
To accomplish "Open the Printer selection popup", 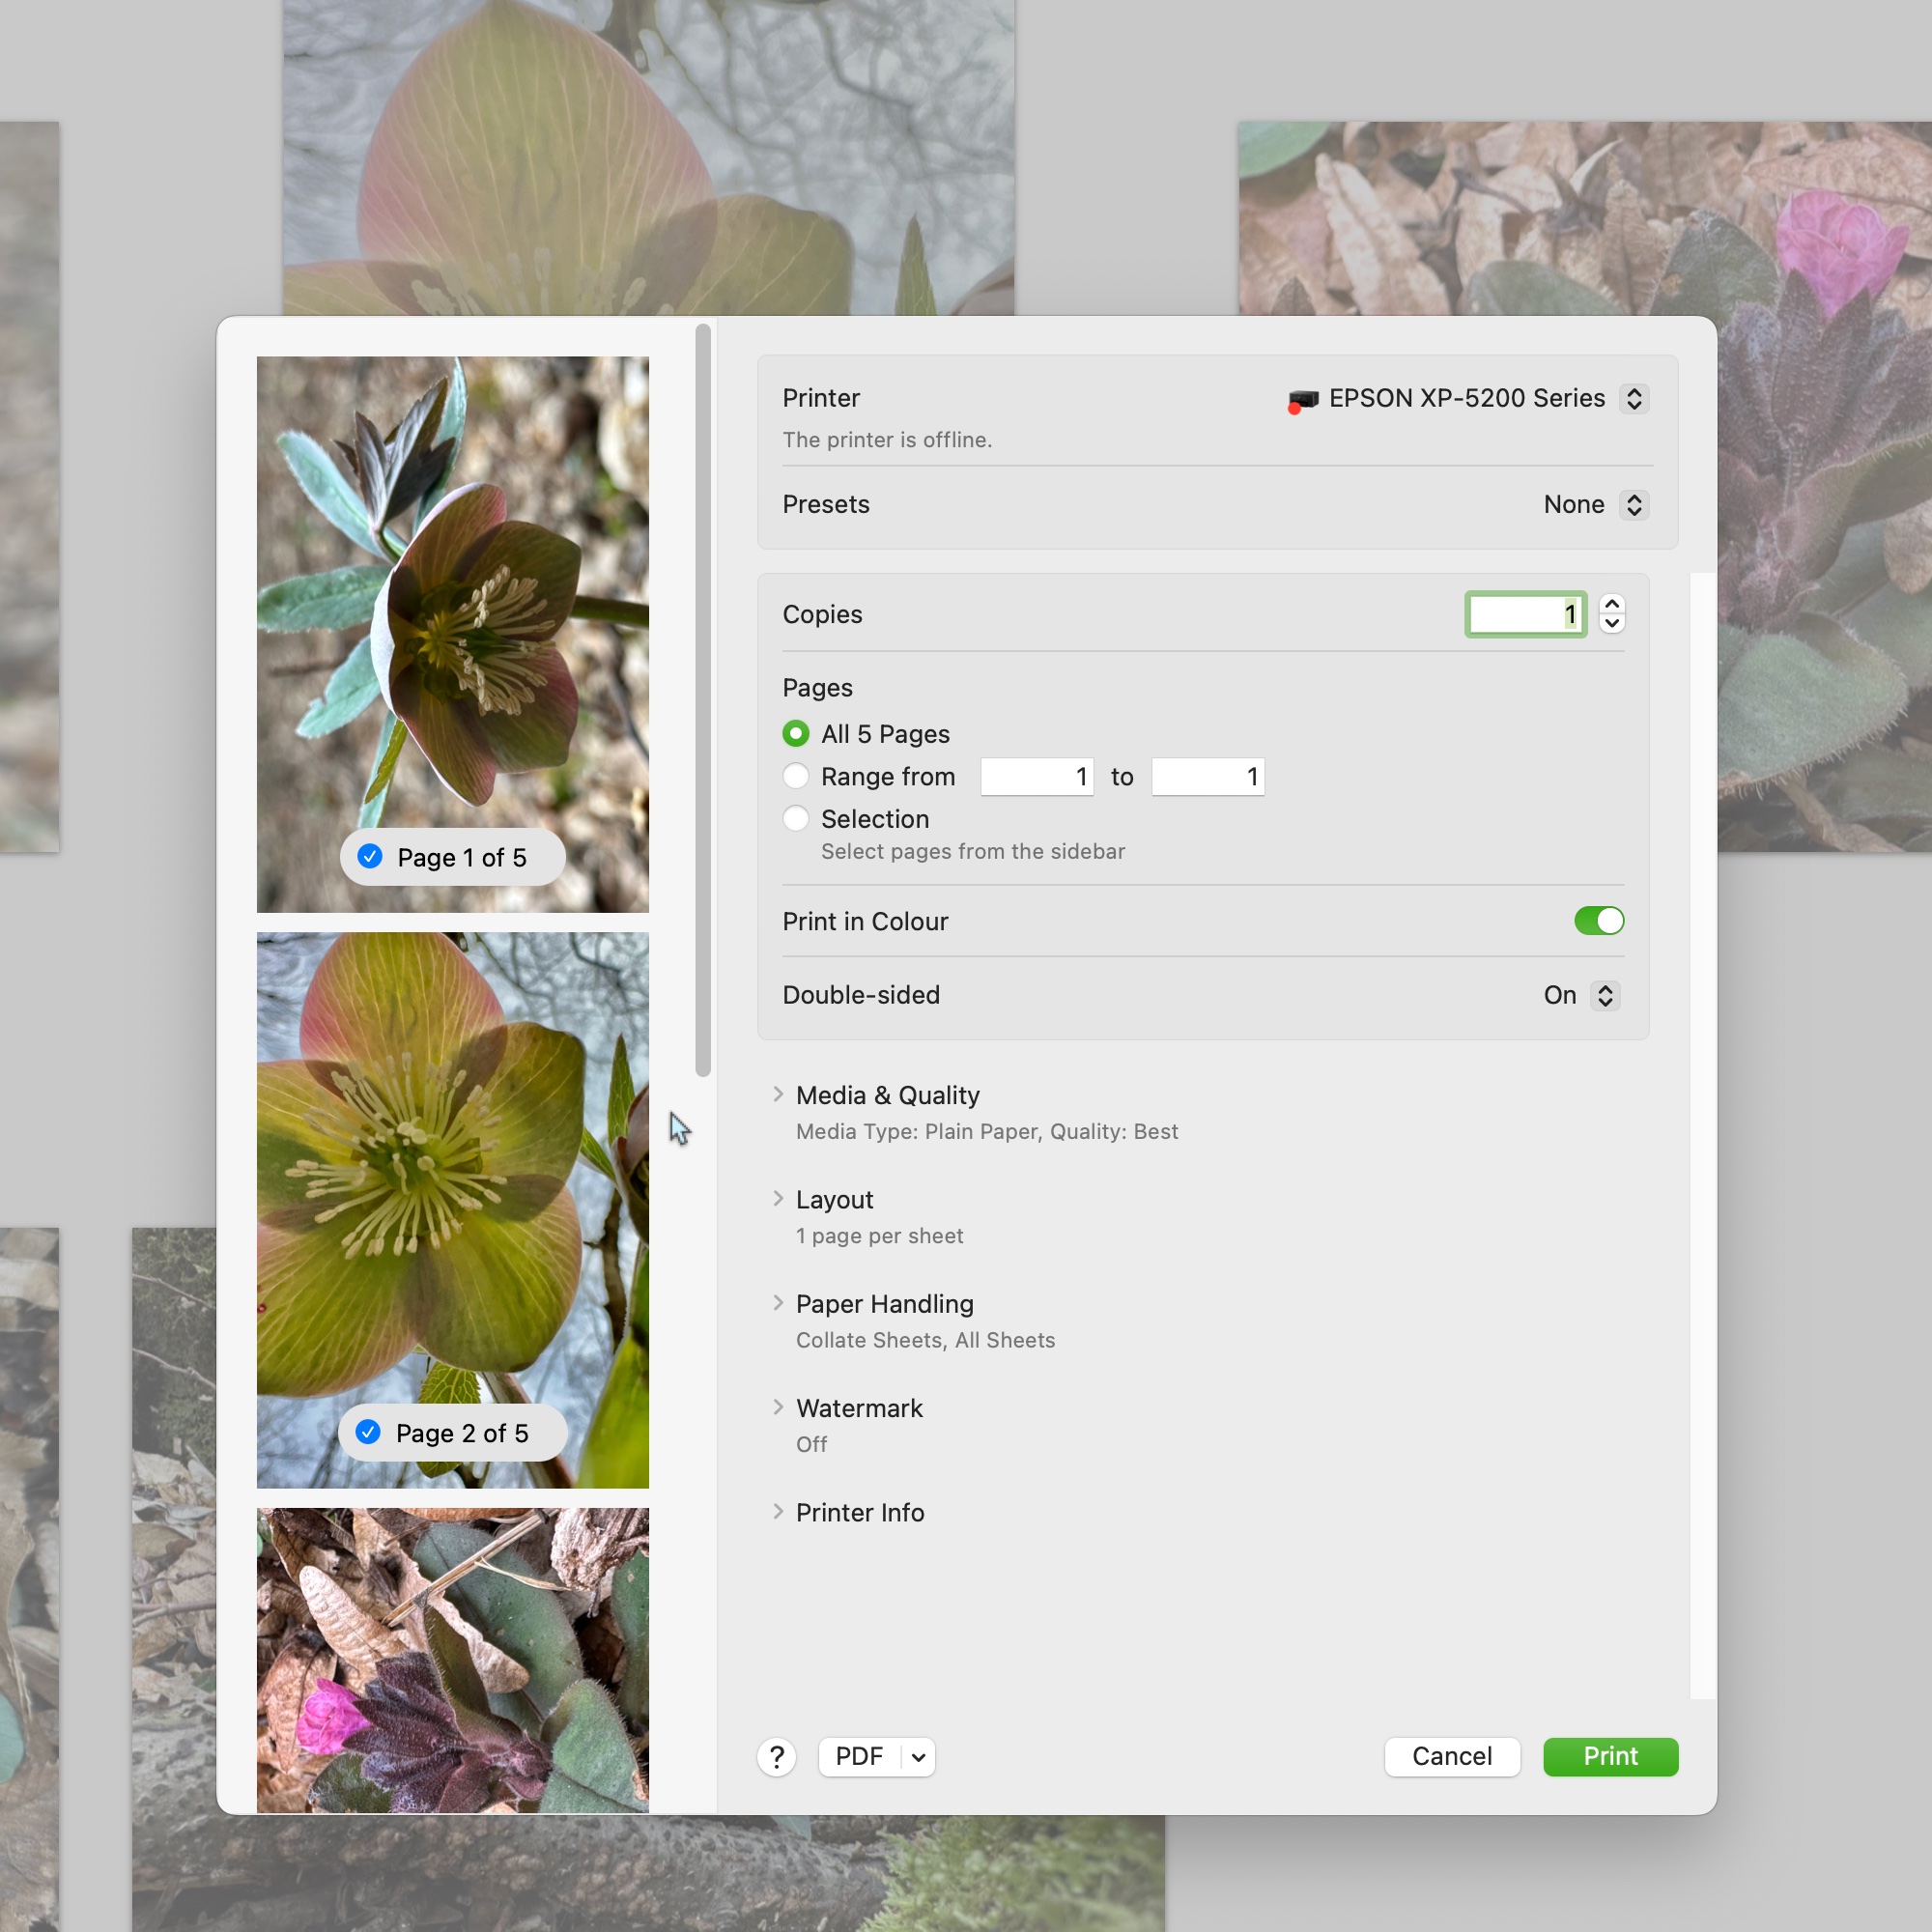I will 1634,399.
